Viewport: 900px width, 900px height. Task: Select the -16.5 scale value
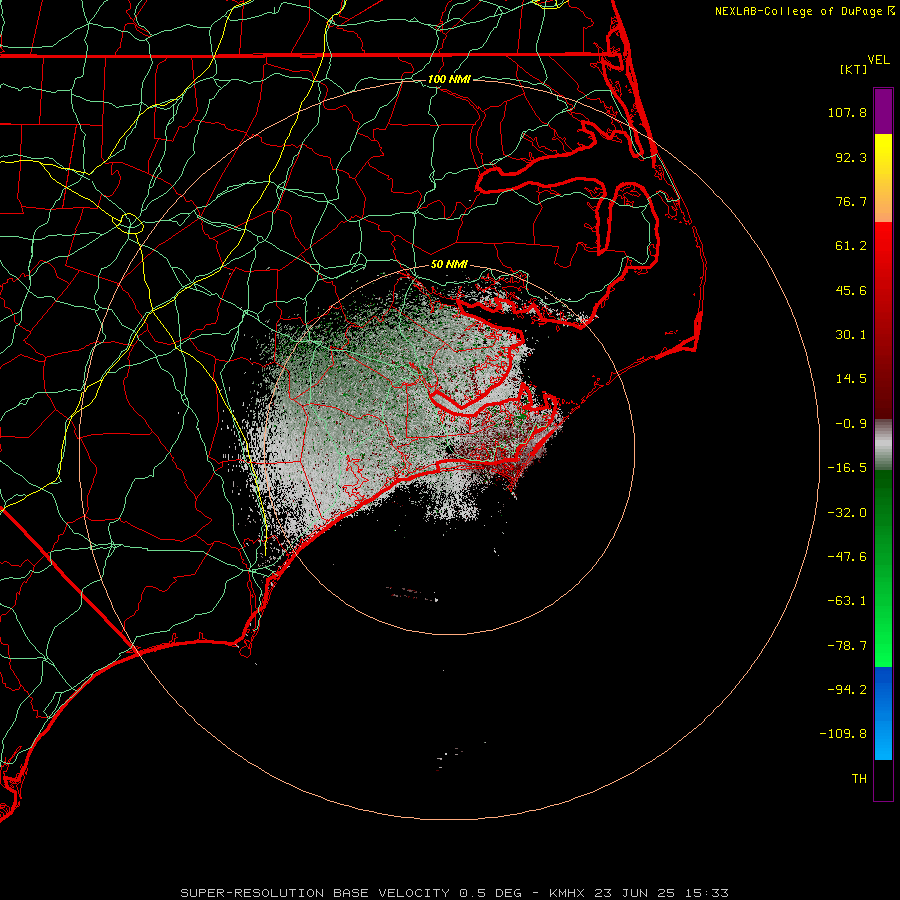coord(847,468)
